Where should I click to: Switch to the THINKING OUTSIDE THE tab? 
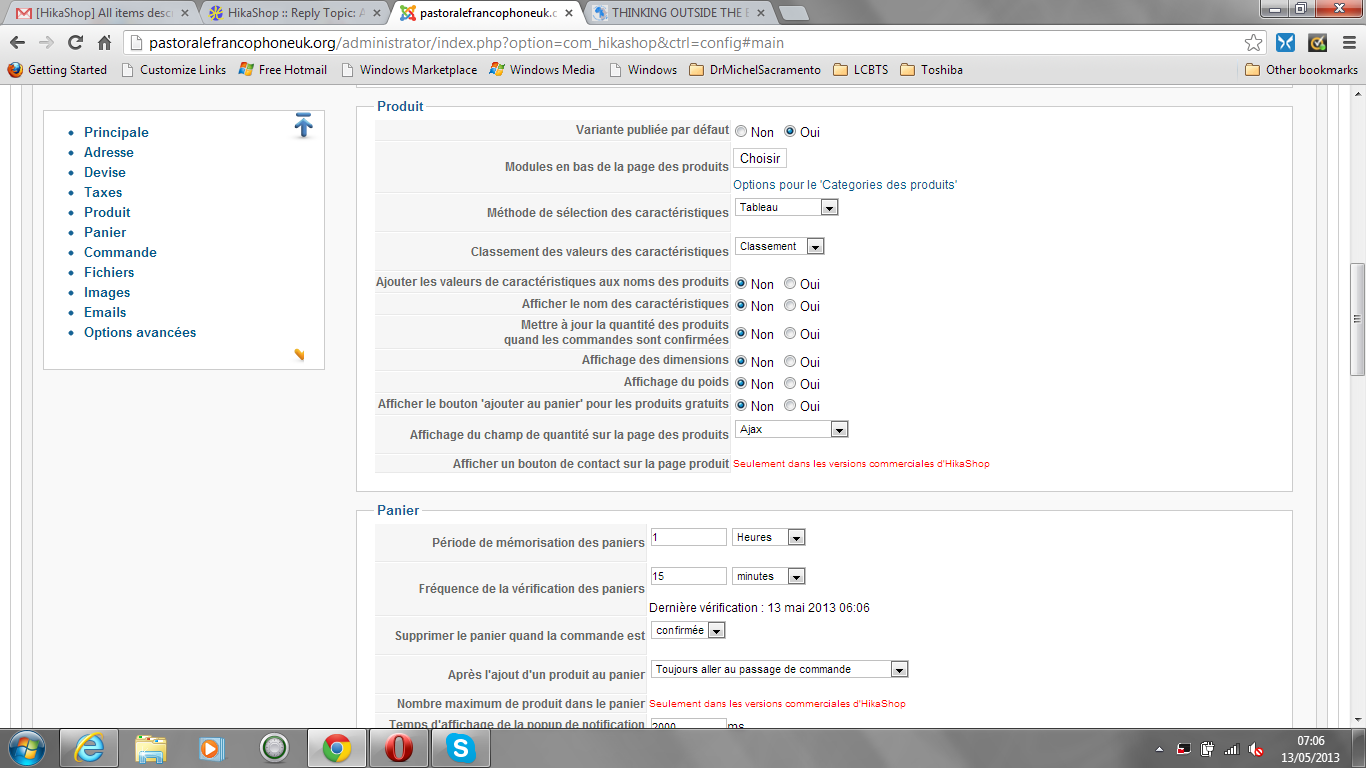click(x=678, y=13)
